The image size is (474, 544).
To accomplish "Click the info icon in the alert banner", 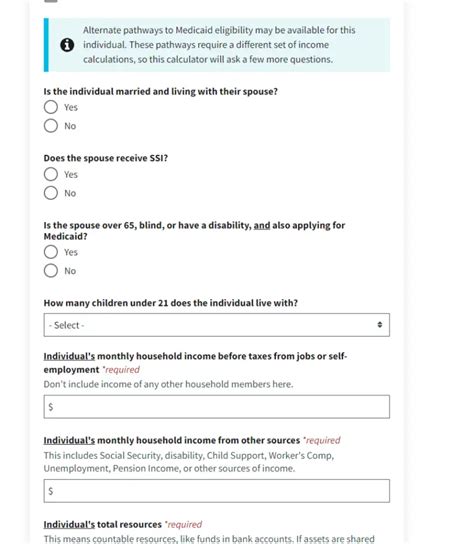I will [x=67, y=45].
